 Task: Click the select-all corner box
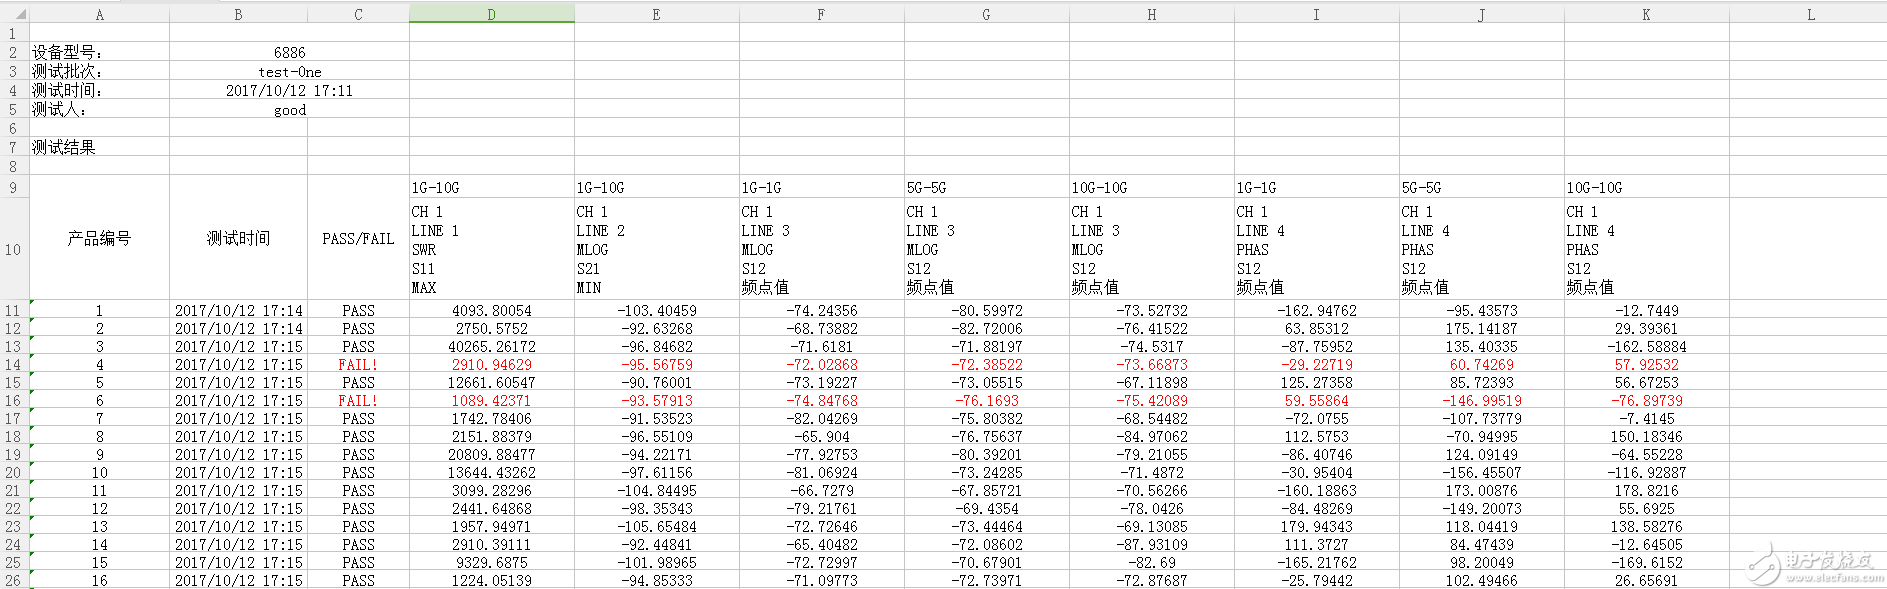(x=14, y=14)
